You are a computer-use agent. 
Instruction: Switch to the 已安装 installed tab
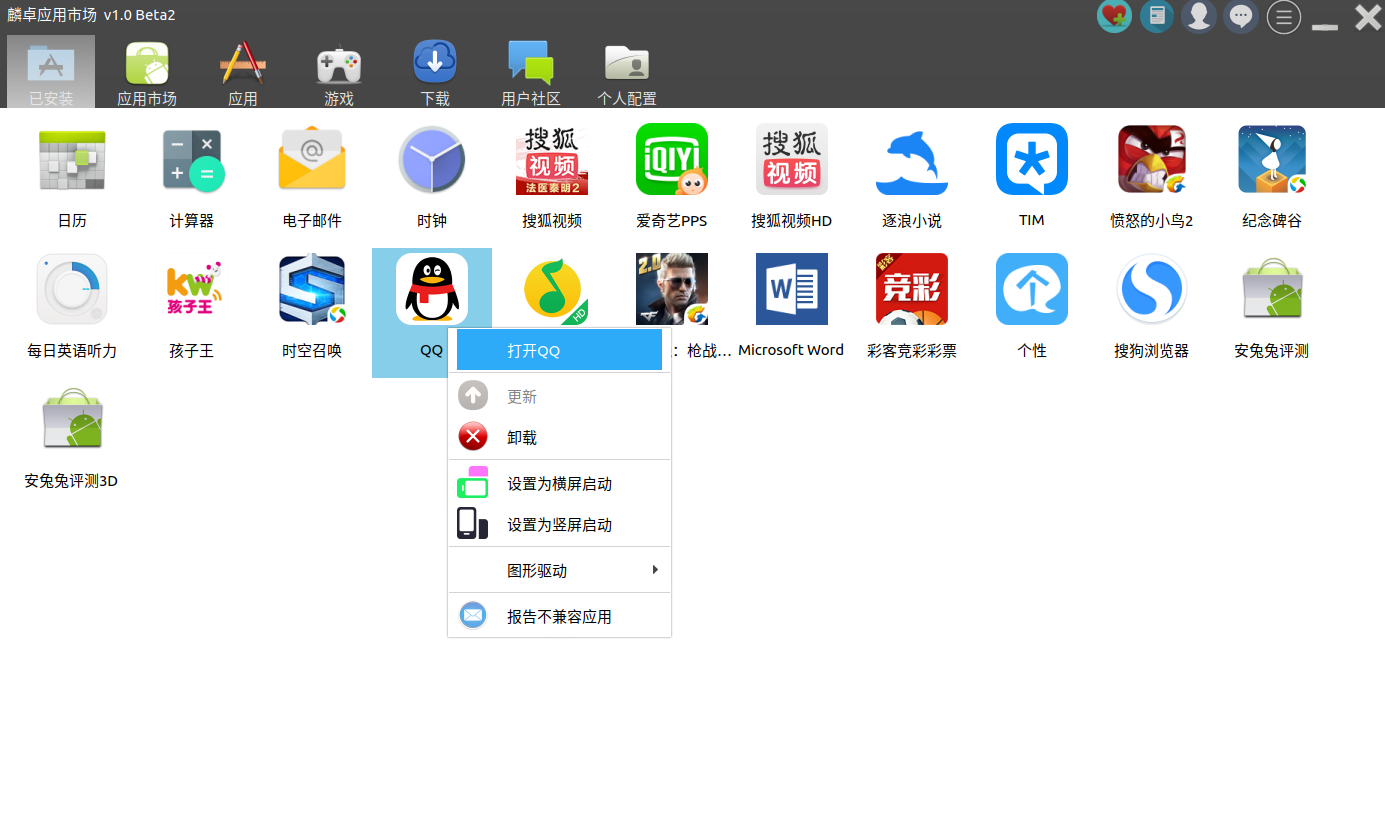(x=51, y=71)
